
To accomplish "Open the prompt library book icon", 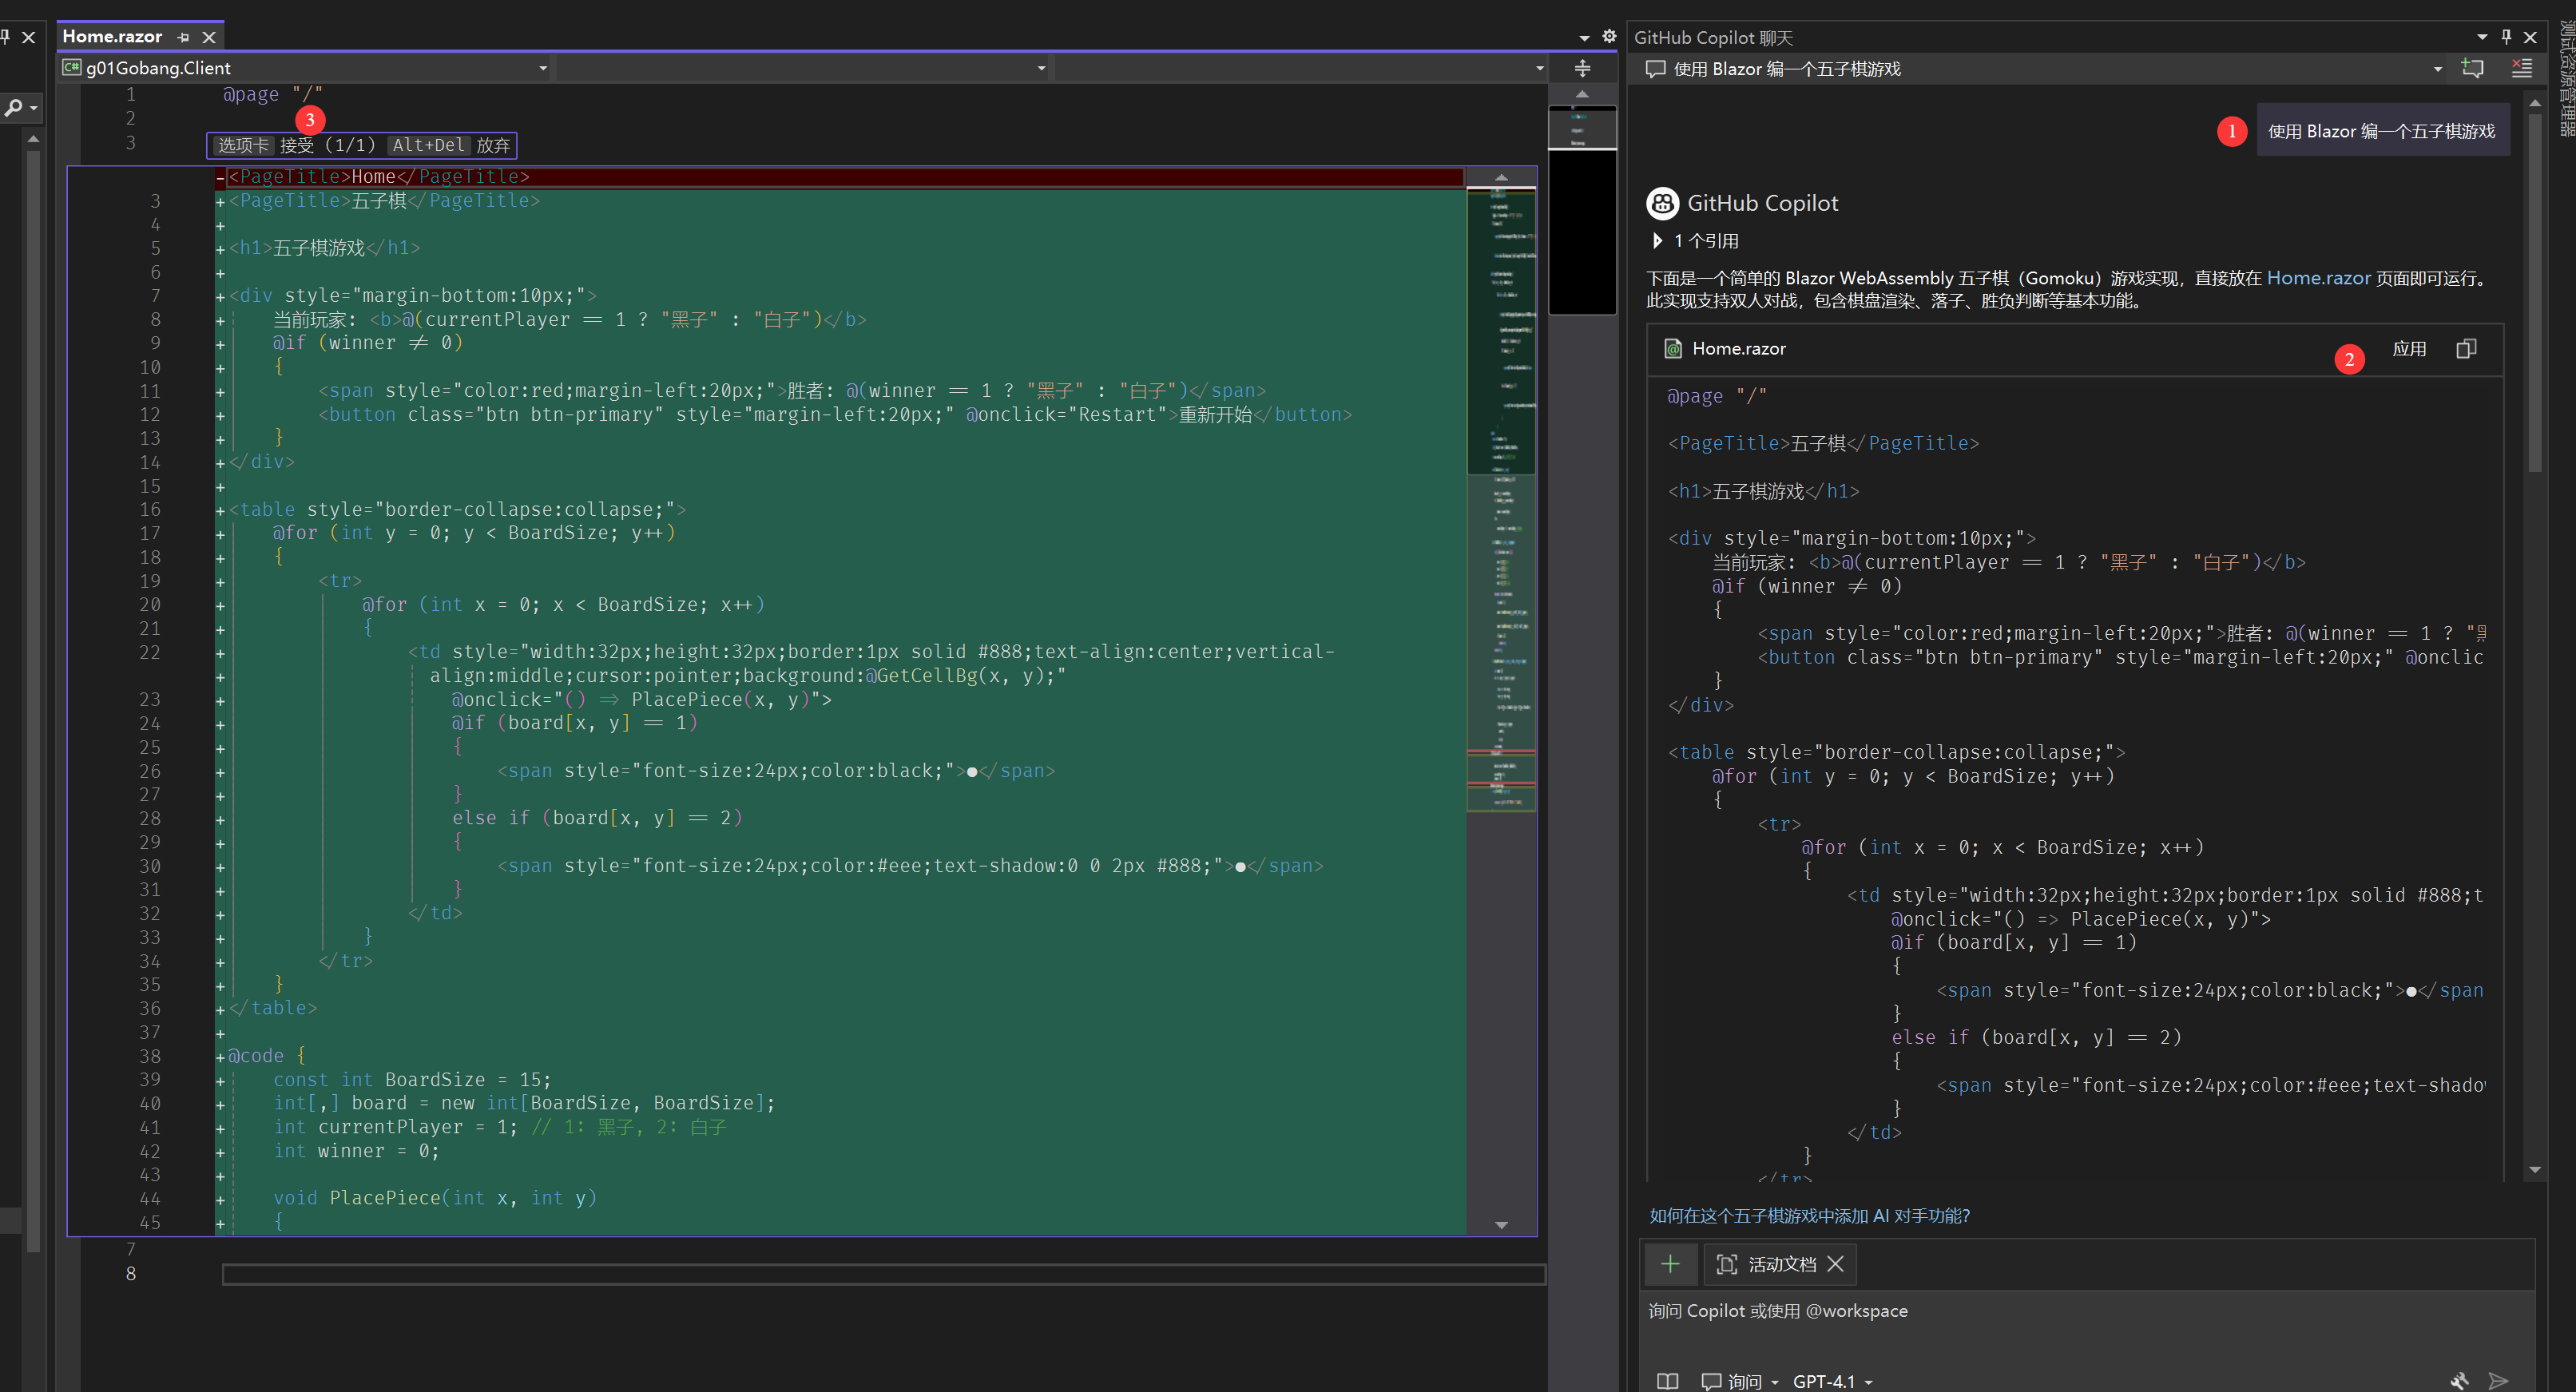I will (x=1667, y=1380).
